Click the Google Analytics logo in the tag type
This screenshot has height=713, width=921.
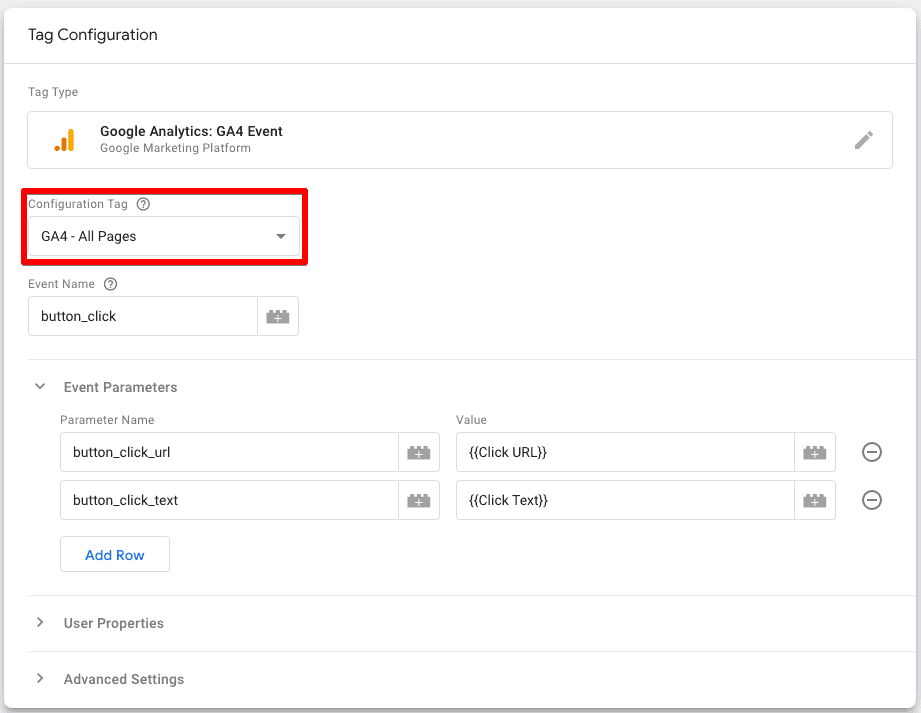(x=64, y=140)
